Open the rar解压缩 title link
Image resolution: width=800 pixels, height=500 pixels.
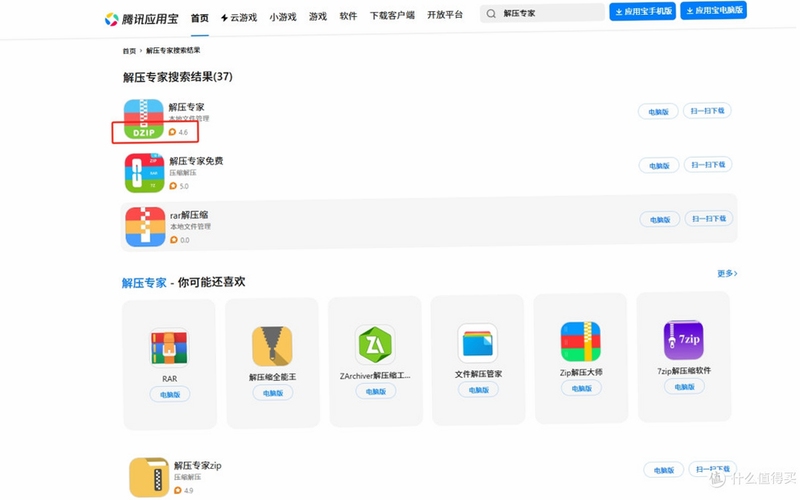tap(189, 215)
